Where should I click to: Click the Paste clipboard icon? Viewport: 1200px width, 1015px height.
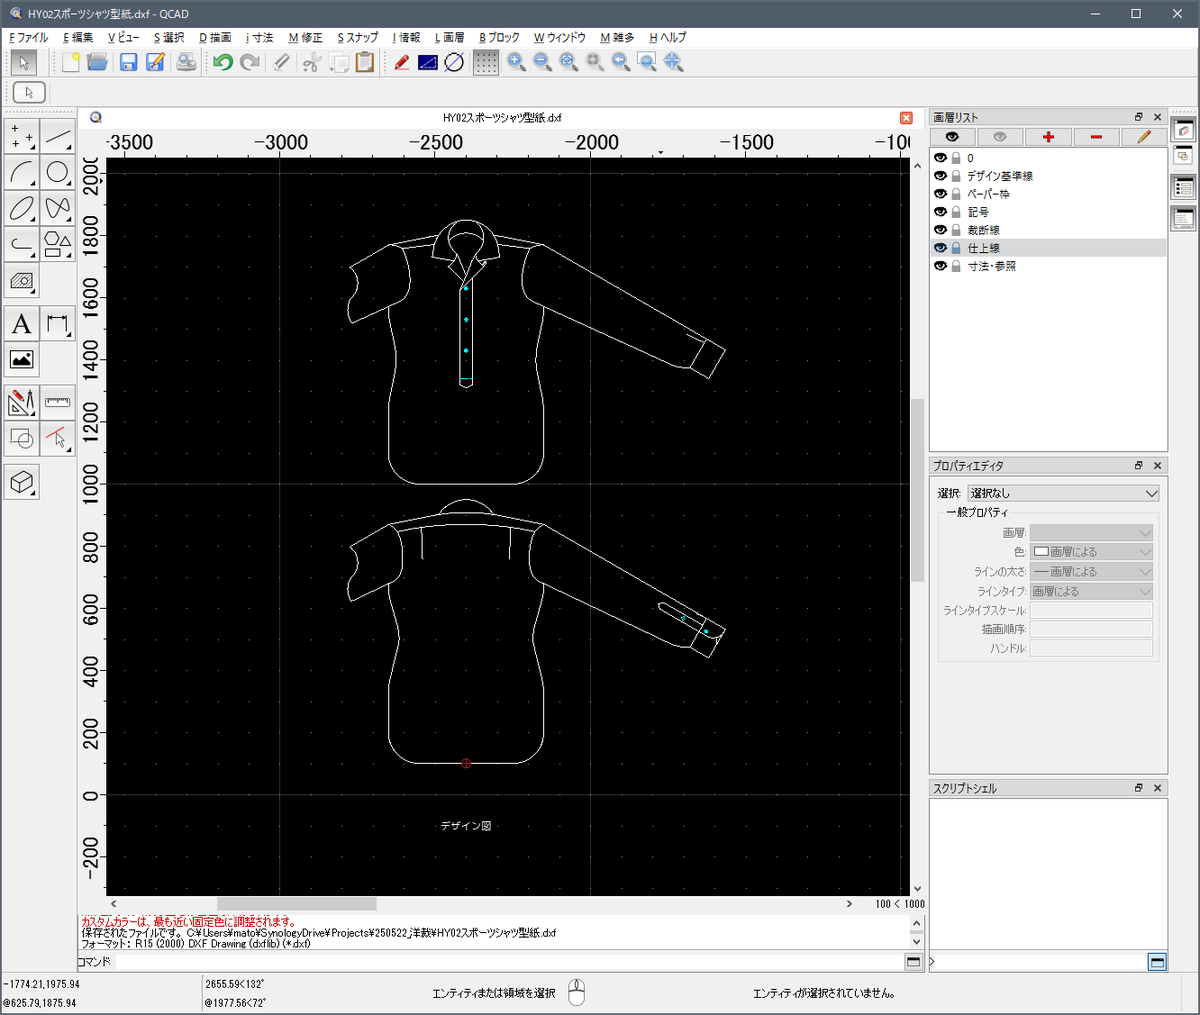coord(365,62)
